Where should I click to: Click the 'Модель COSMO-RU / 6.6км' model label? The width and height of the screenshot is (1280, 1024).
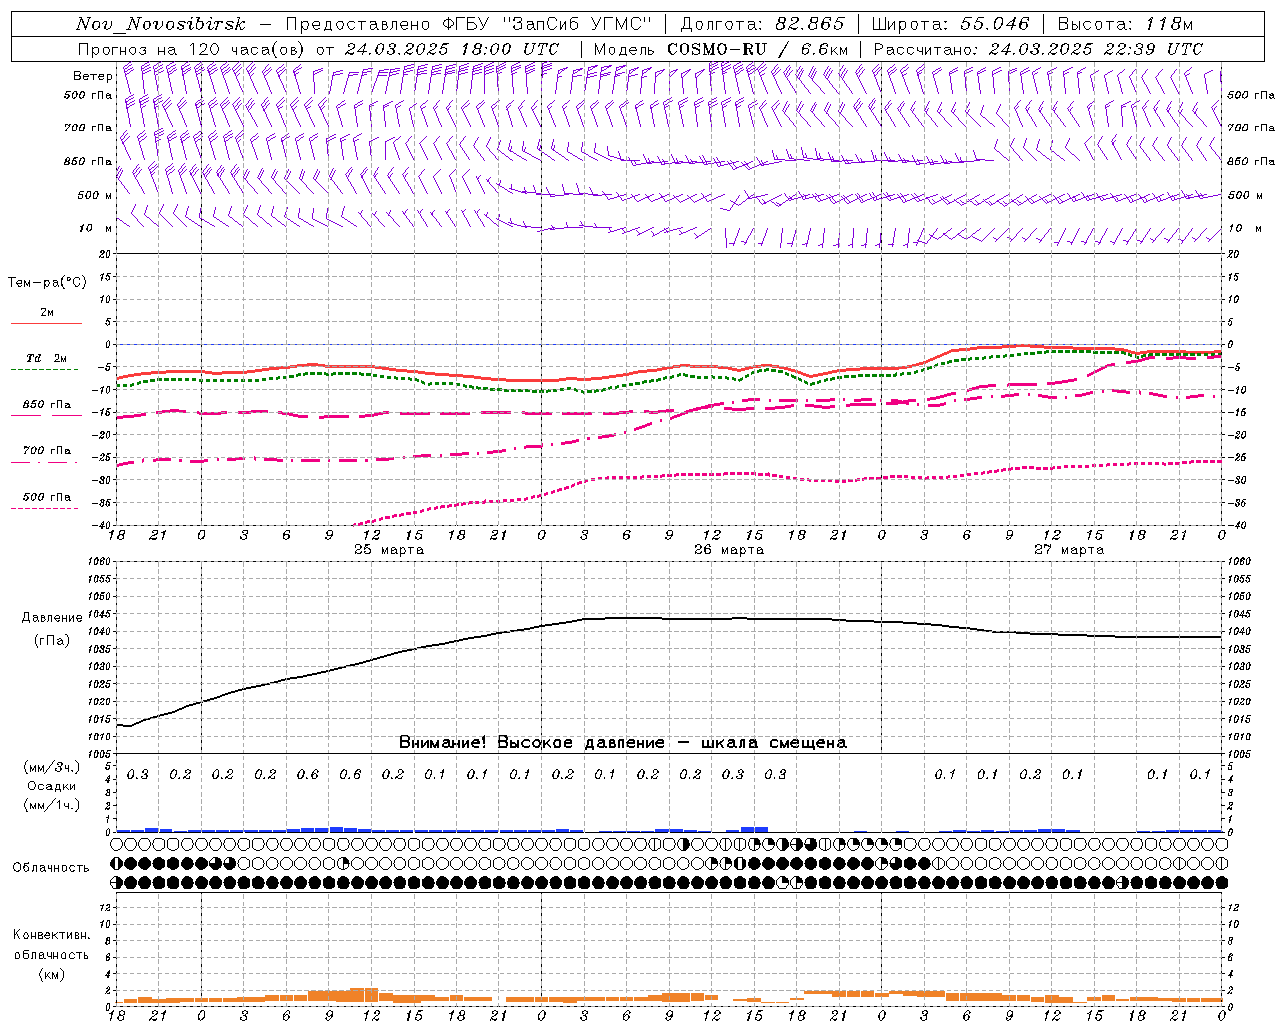[x=720, y=49]
